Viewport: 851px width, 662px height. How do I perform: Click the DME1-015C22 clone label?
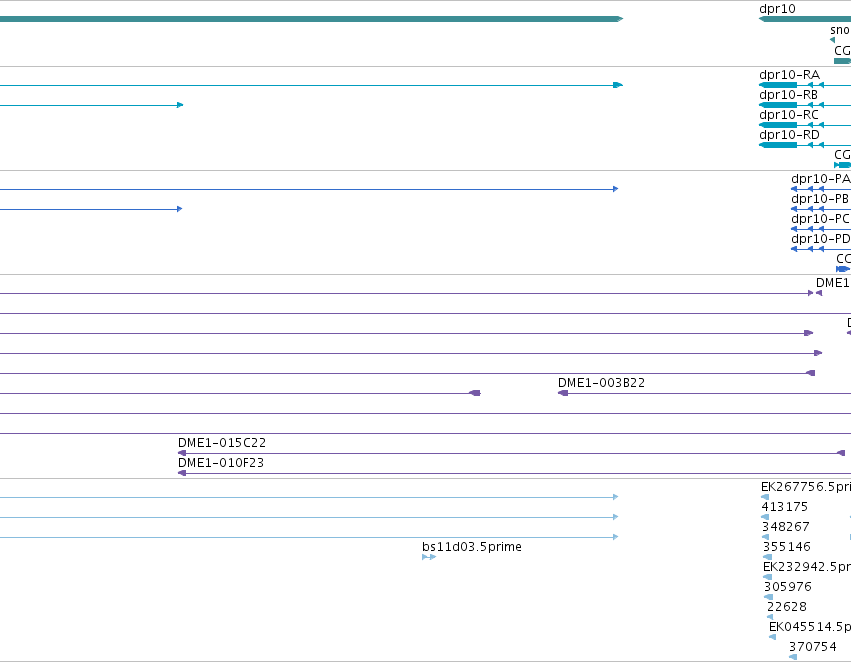[x=222, y=443]
